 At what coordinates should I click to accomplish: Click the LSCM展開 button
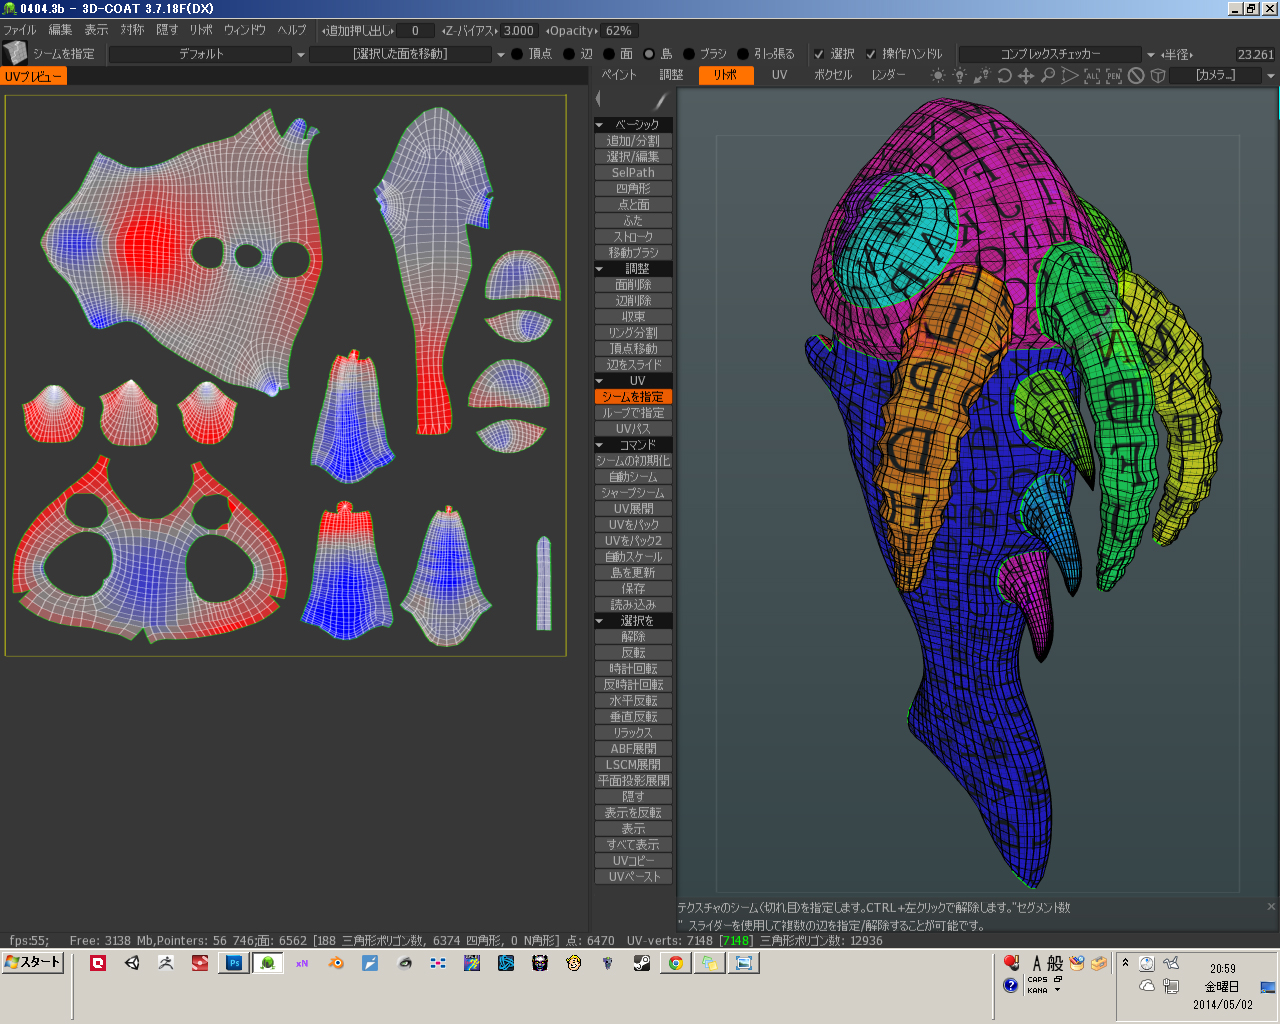tap(633, 765)
